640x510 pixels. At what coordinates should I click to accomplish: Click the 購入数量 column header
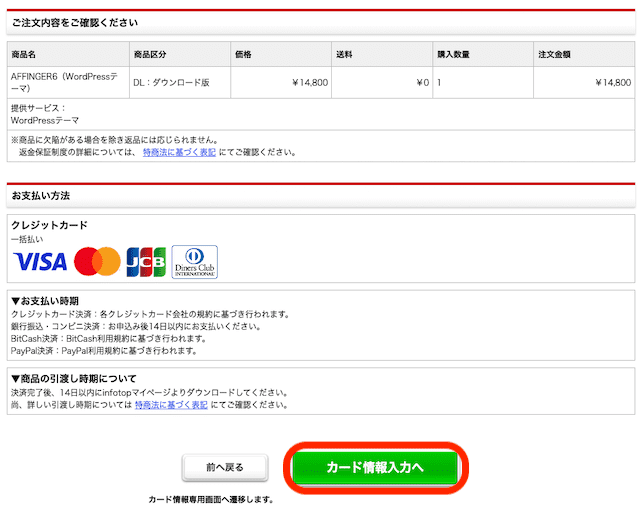483,54
